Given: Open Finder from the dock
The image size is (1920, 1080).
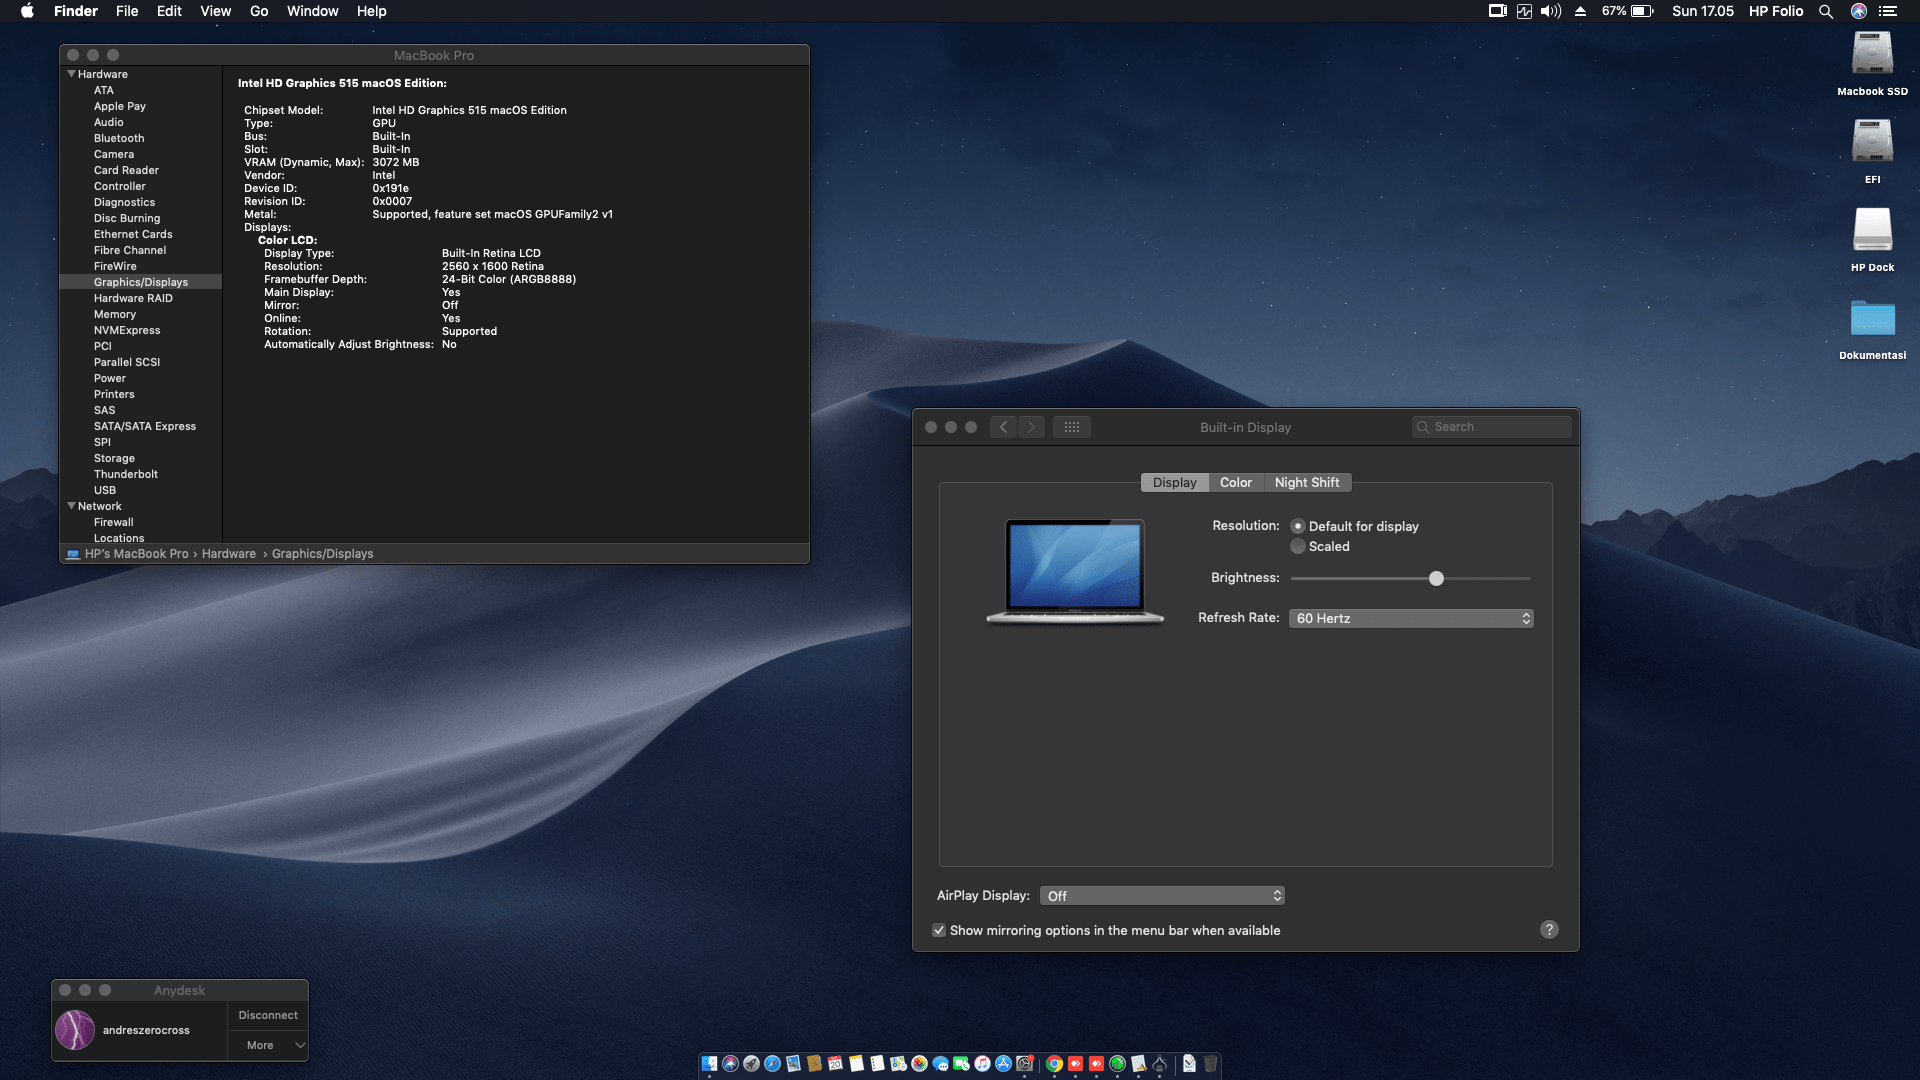Looking at the screenshot, I should 709,1063.
